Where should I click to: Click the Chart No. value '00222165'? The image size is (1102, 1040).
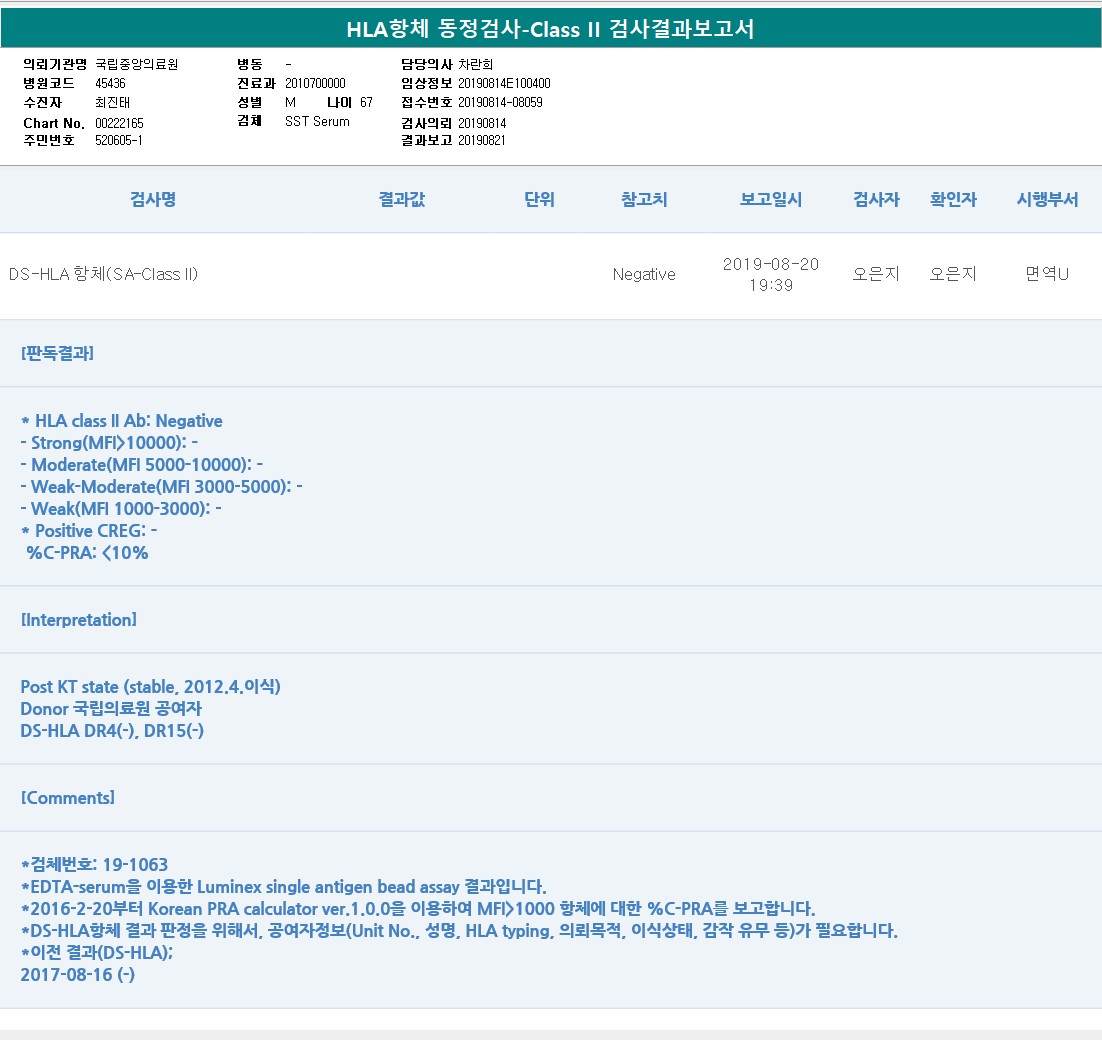click(x=119, y=123)
